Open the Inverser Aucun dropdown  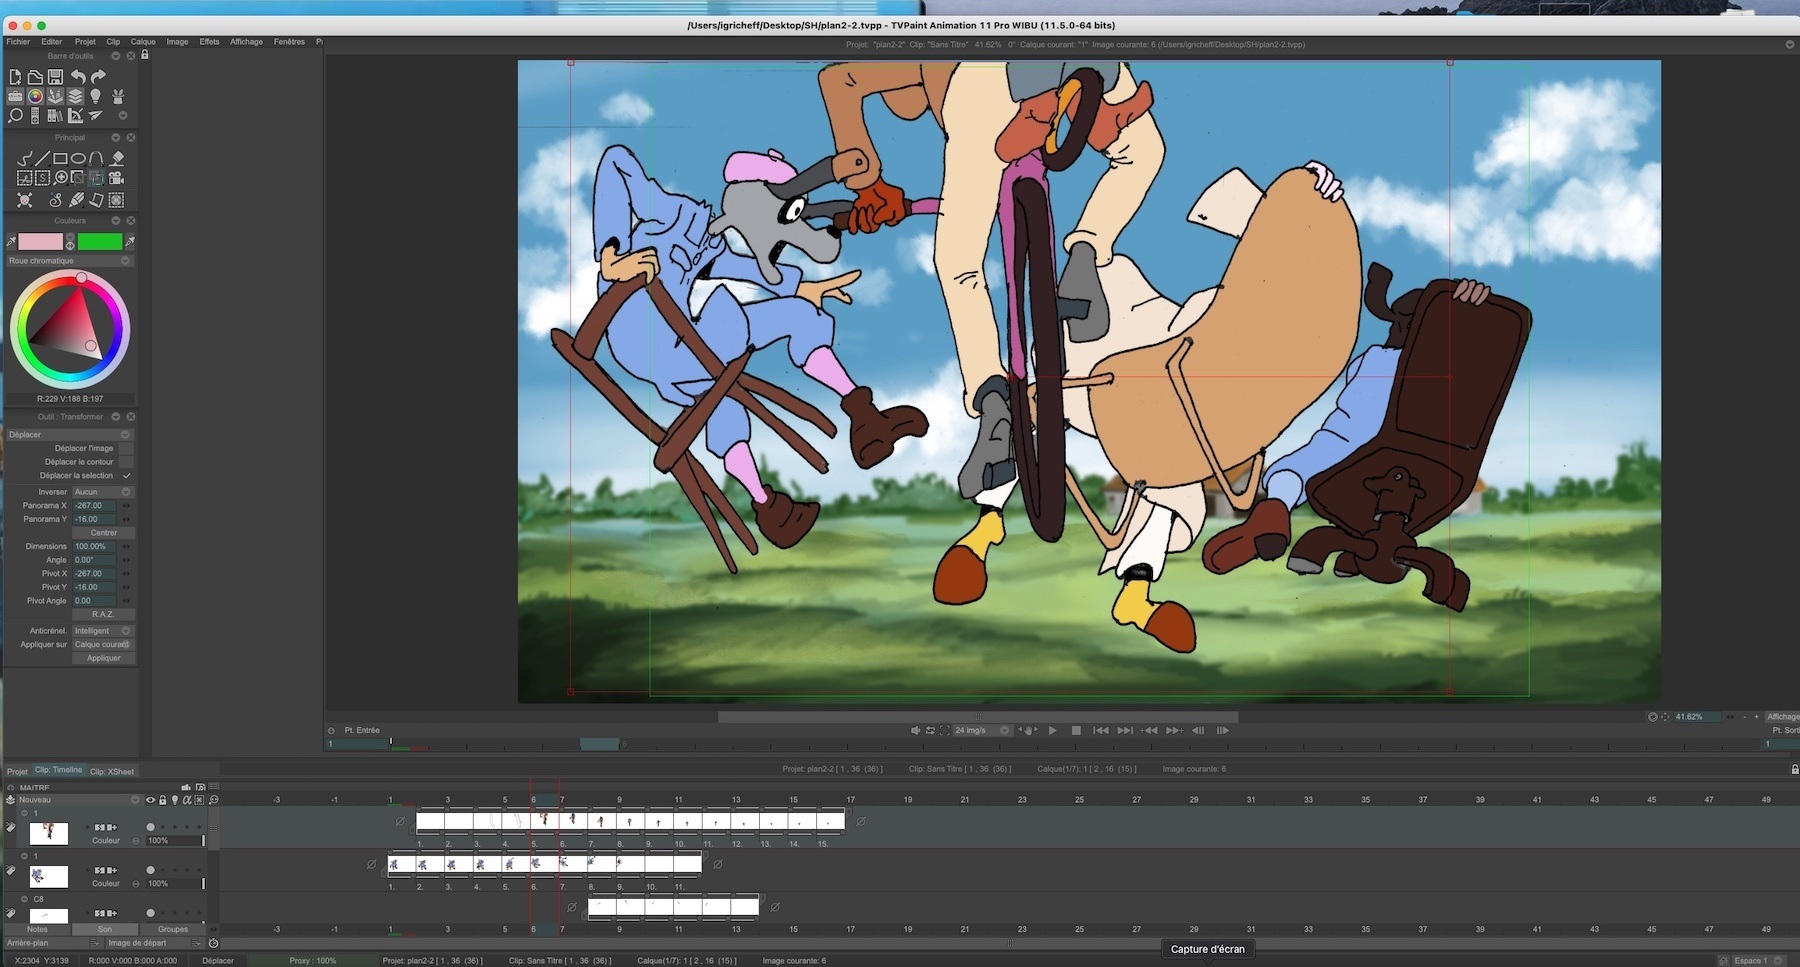coord(103,492)
